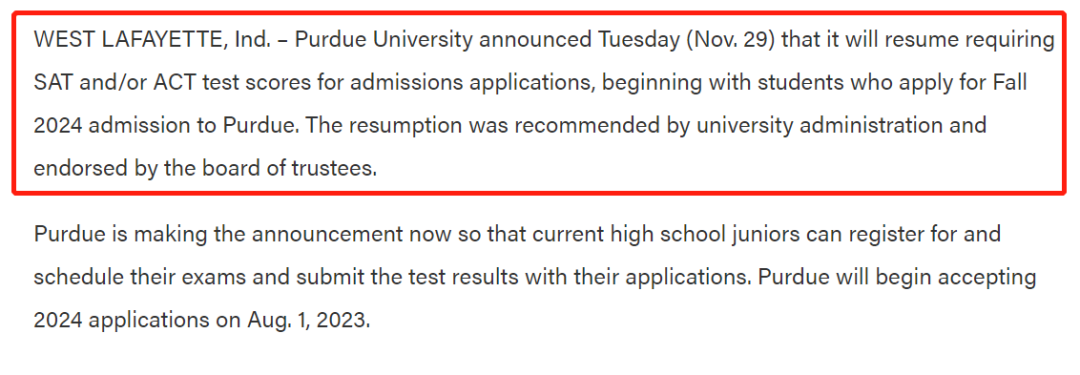This screenshot has height=375, width=1080.
Task: Click the date "Aug. 1, 2023"
Action: (303, 320)
